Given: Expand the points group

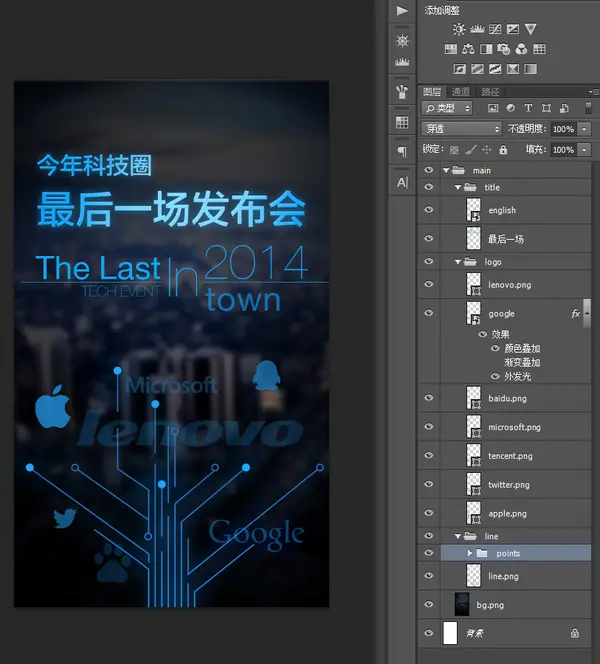Looking at the screenshot, I should [x=470, y=553].
